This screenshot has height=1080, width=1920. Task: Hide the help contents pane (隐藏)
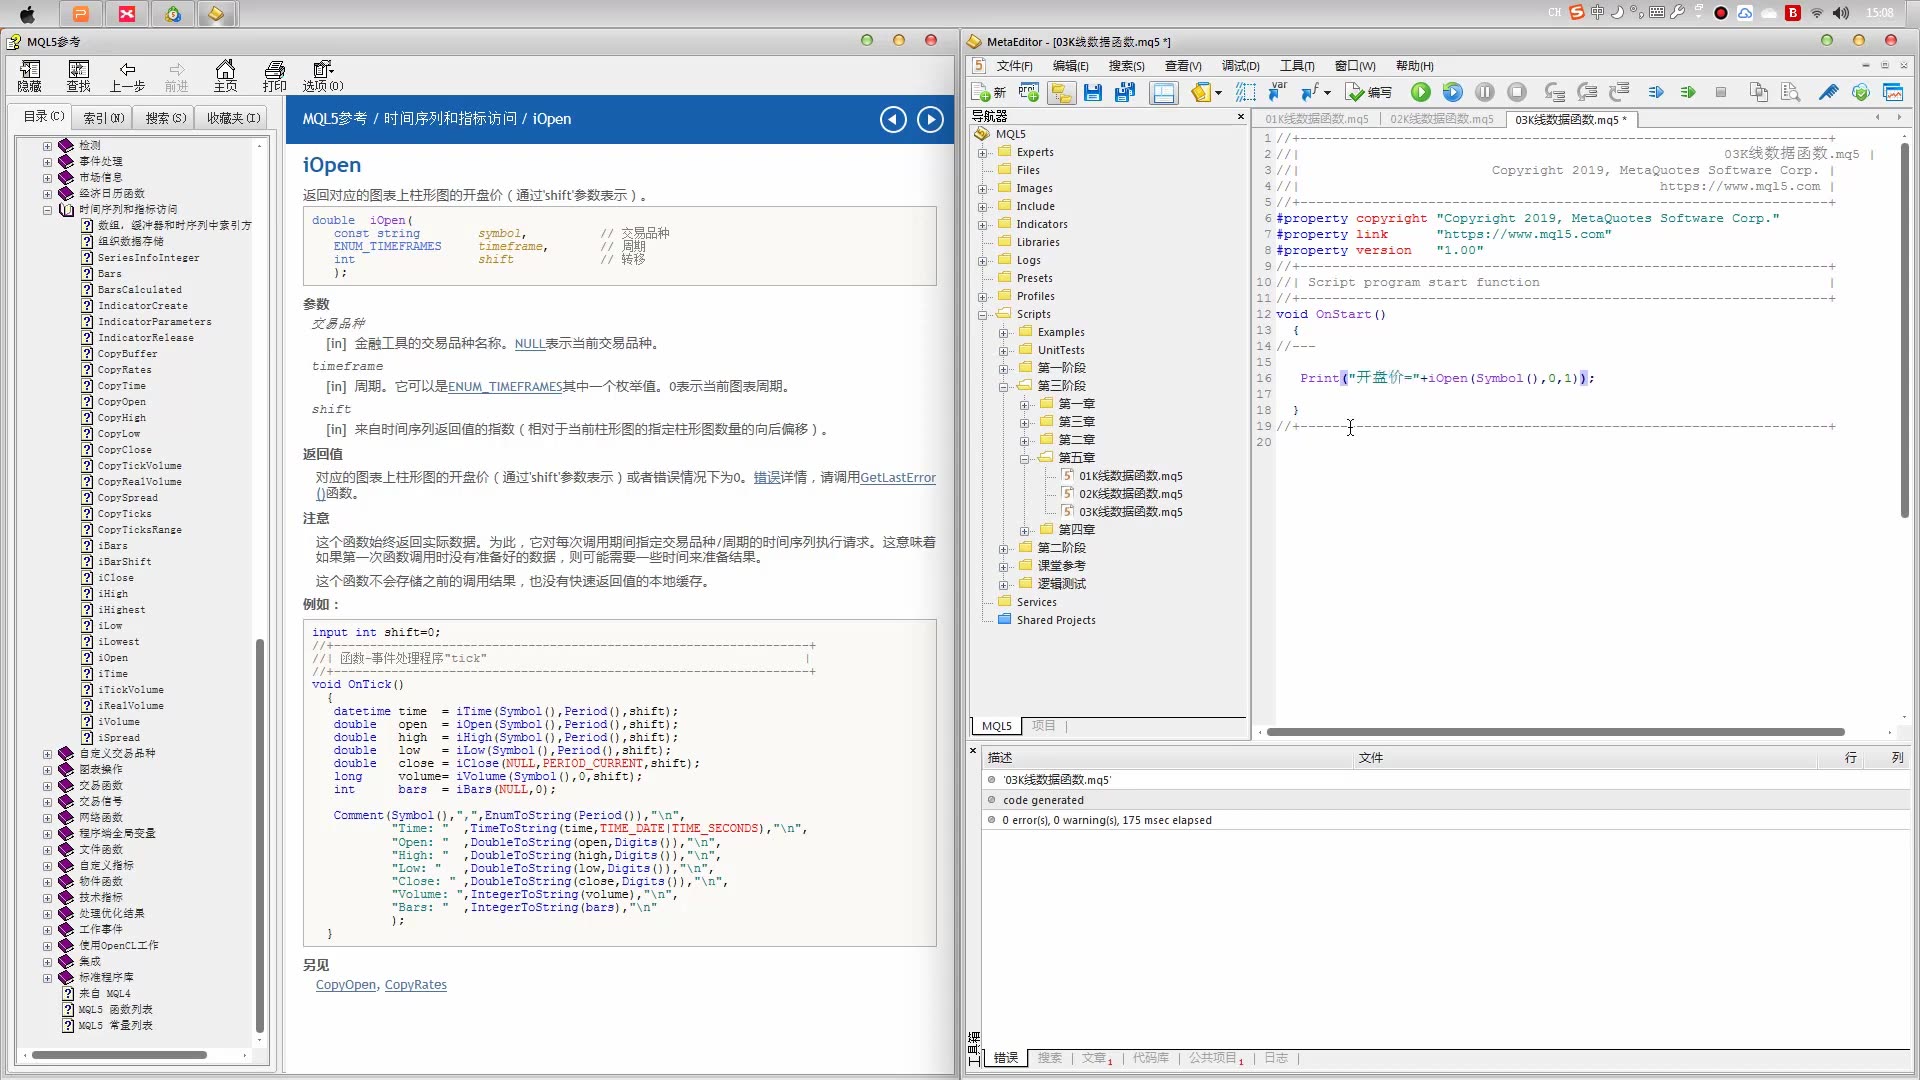pos(30,76)
